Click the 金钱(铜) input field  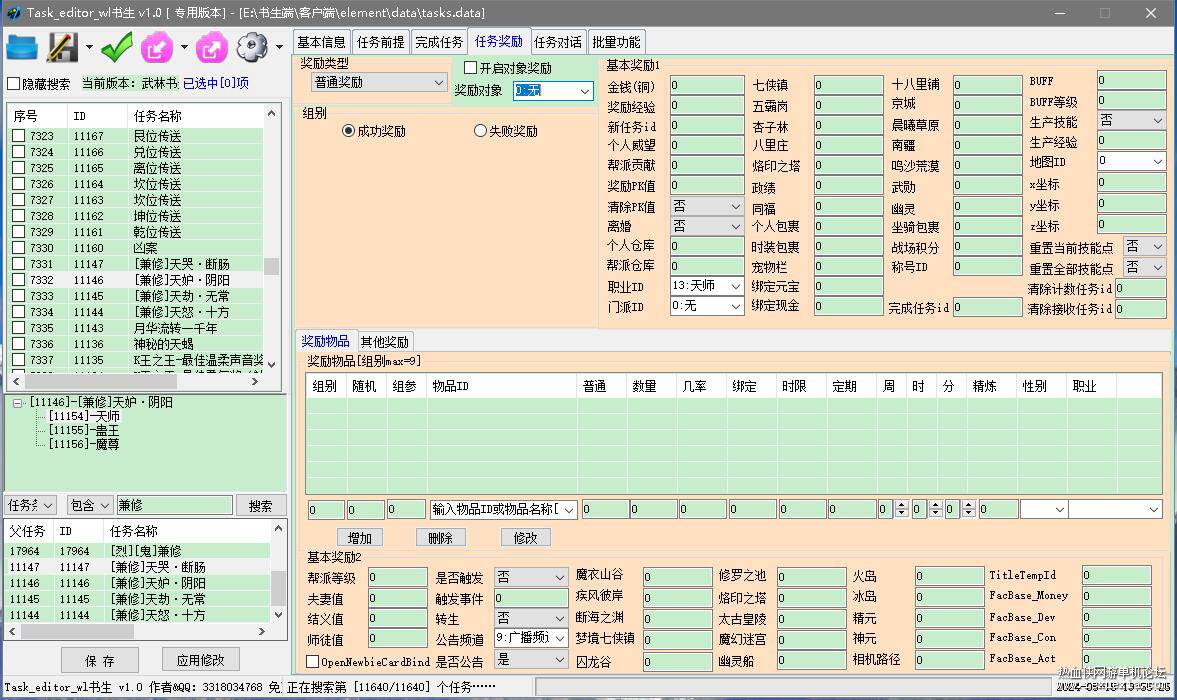(706, 85)
